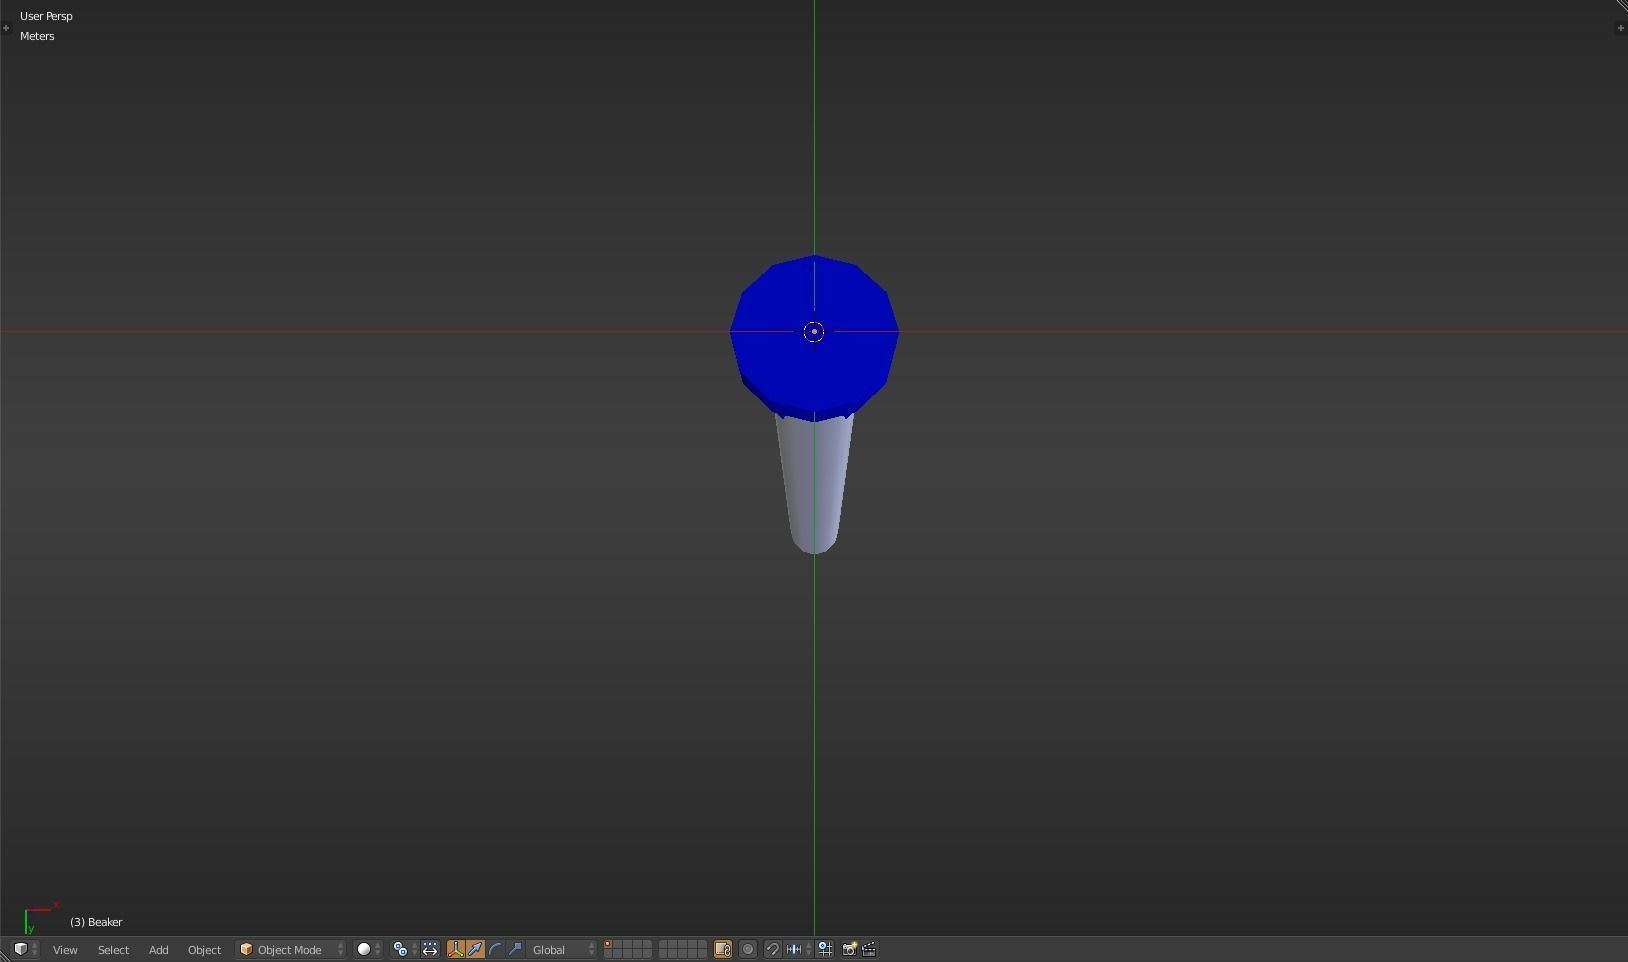Enable the scale manipulator icon
This screenshot has height=962, width=1628.
coord(516,949)
